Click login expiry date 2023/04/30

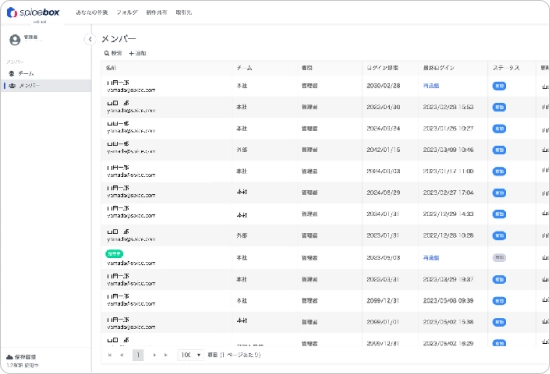pyautogui.click(x=383, y=107)
